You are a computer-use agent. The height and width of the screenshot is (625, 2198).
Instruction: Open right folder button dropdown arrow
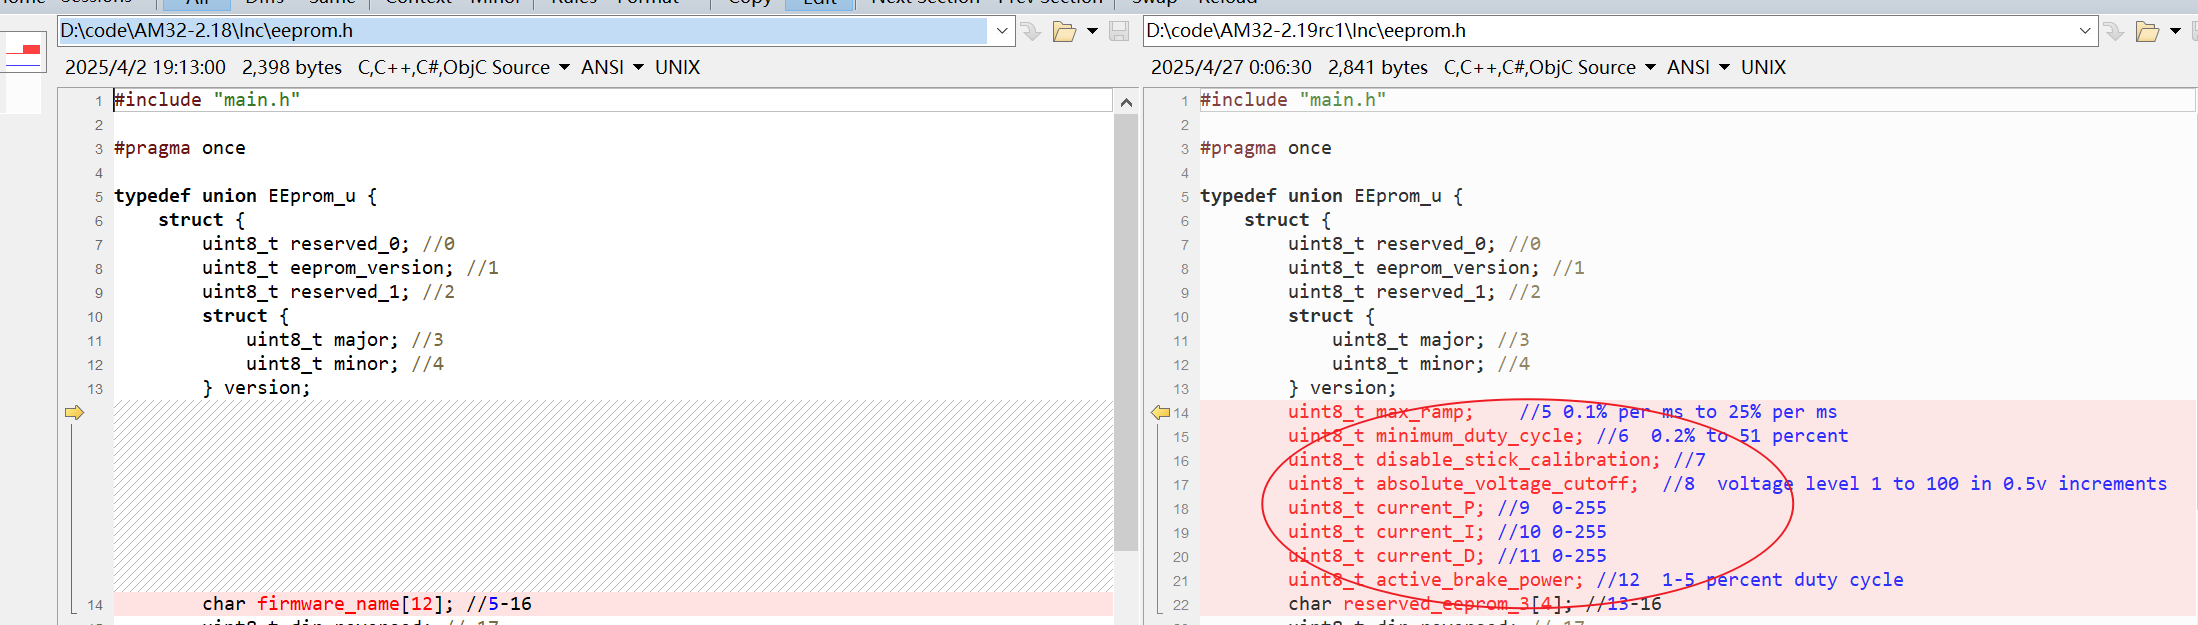[x=2175, y=32]
